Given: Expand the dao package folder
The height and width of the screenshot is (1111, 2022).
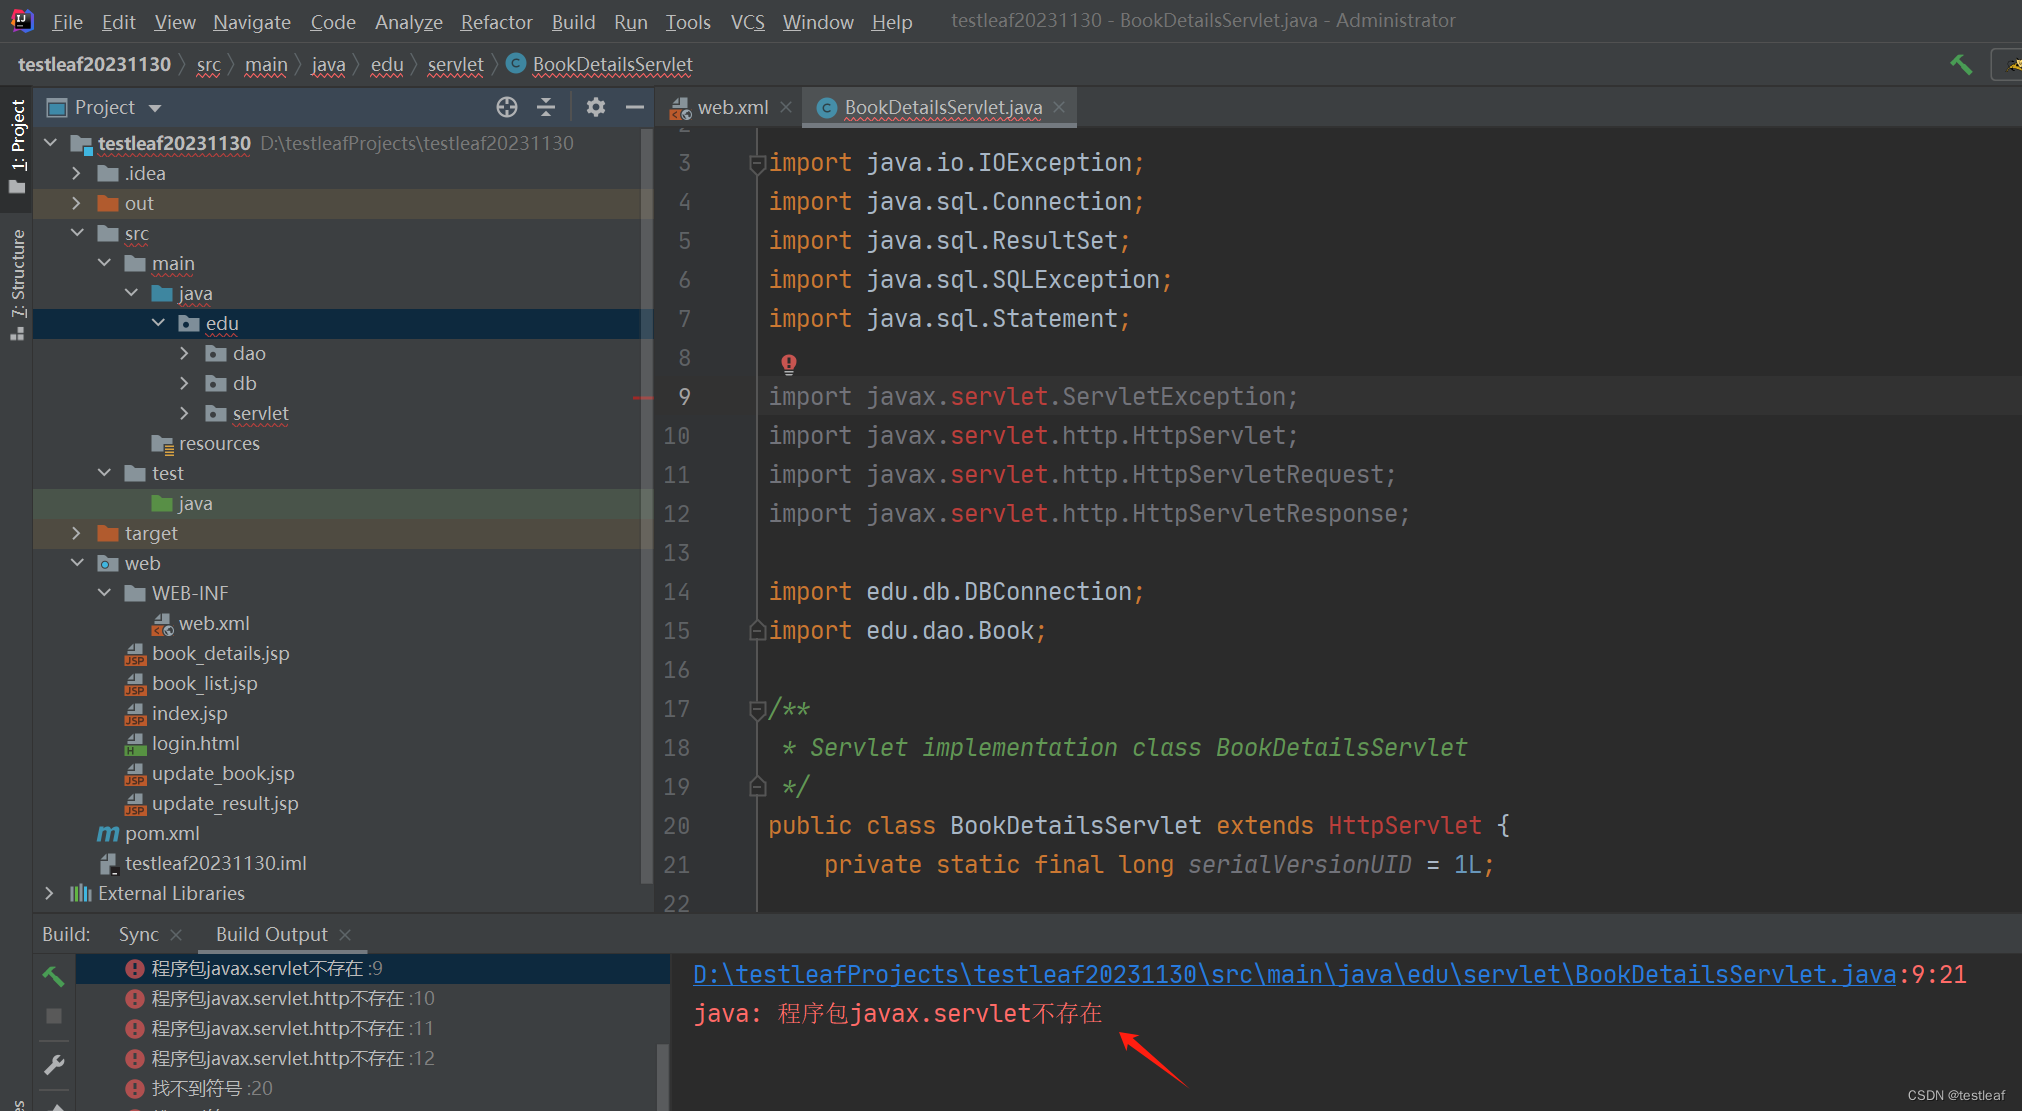Looking at the screenshot, I should (x=184, y=354).
